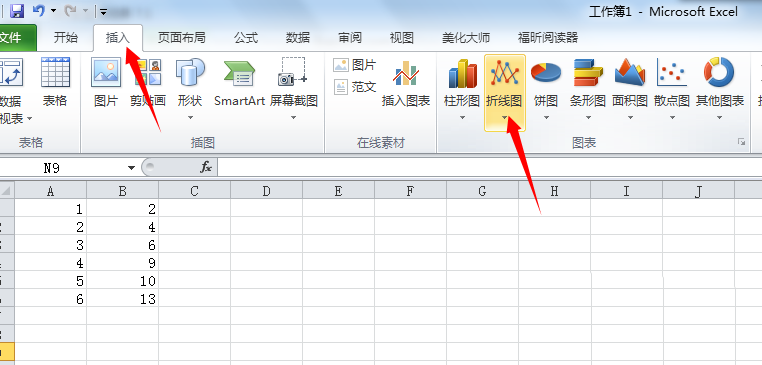This screenshot has width=762, height=365.
Task: Click the Undo arrow icon
Action: pos(39,10)
